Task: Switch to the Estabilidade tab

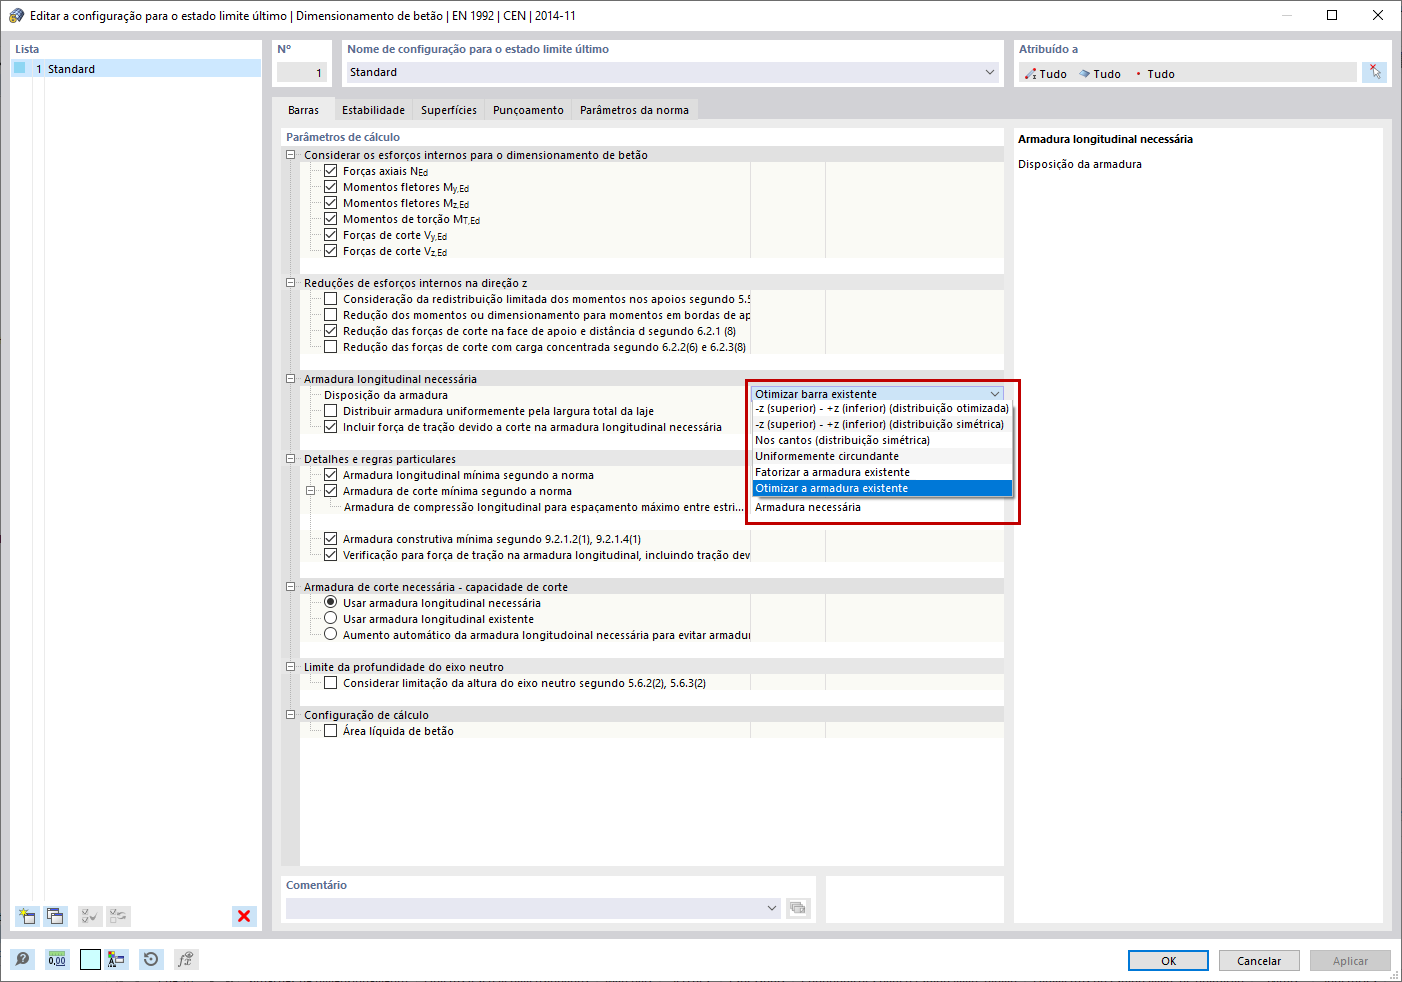Action: click(373, 110)
